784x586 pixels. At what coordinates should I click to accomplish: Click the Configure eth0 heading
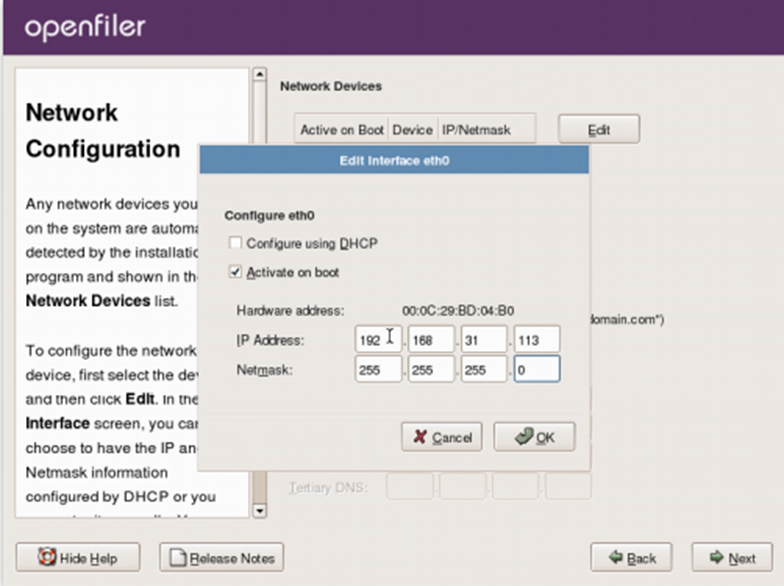[x=270, y=216]
